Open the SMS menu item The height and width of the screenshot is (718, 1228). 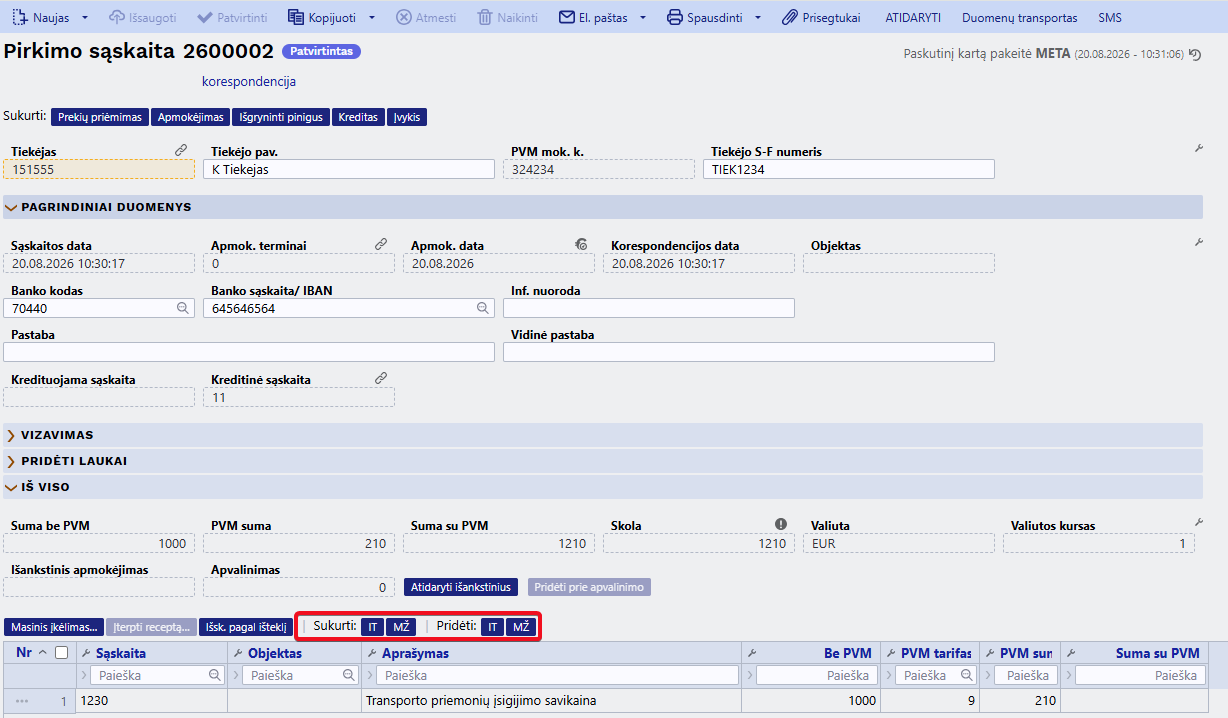[x=1110, y=18]
